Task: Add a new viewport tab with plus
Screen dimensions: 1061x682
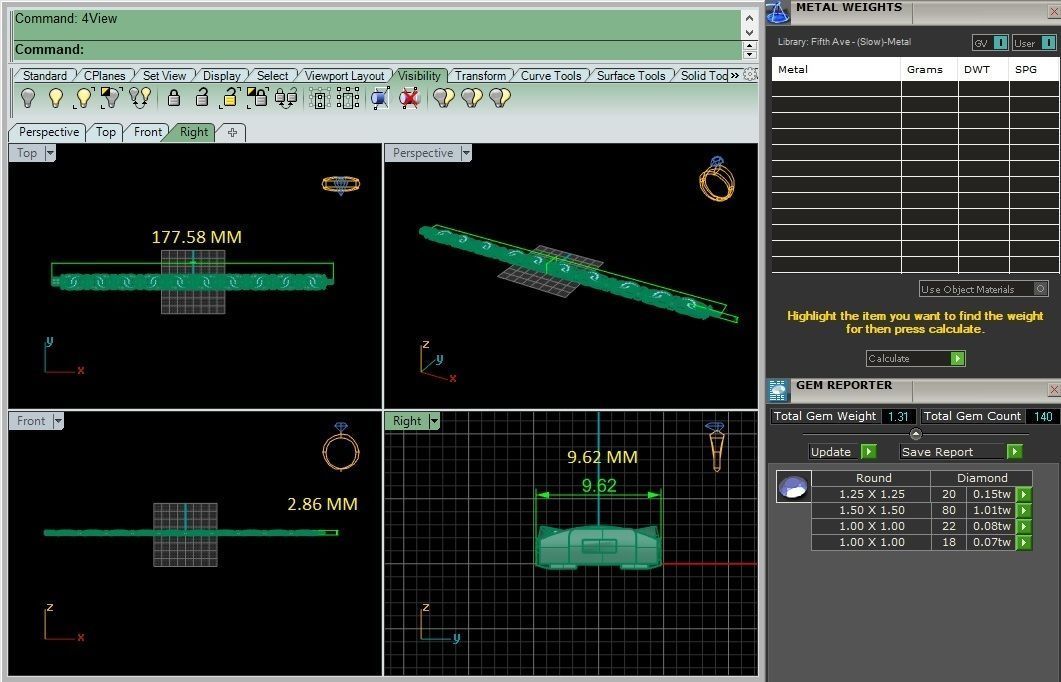Action: (x=232, y=133)
